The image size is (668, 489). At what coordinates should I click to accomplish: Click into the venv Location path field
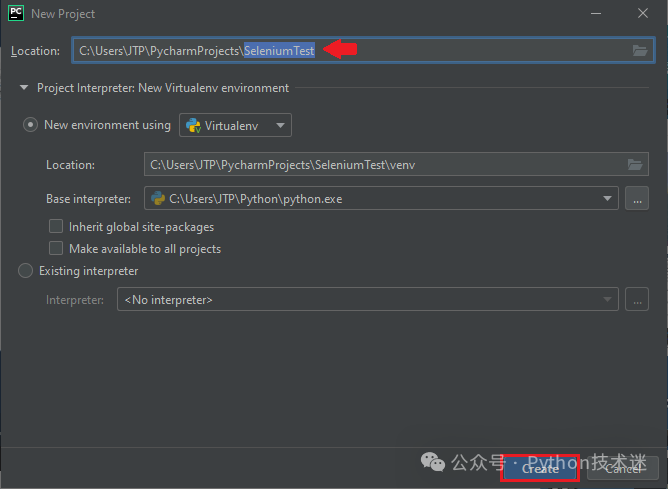[396, 164]
